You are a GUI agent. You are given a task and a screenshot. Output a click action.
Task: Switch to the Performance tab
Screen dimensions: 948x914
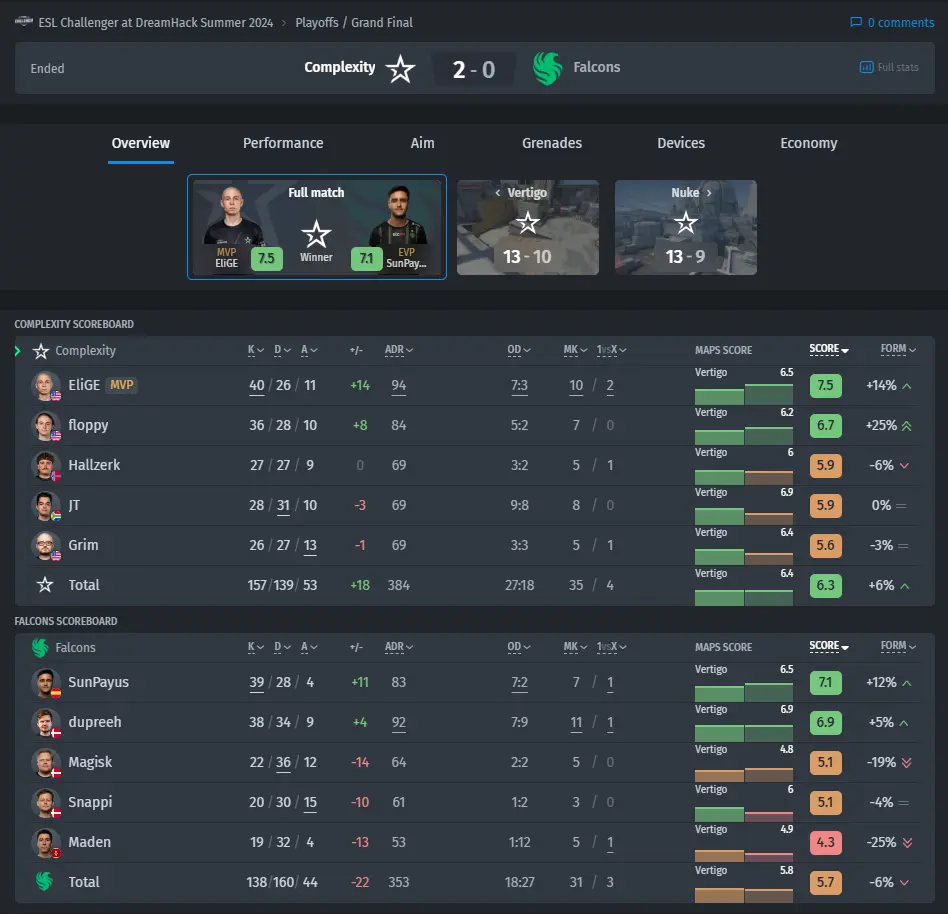(x=283, y=143)
